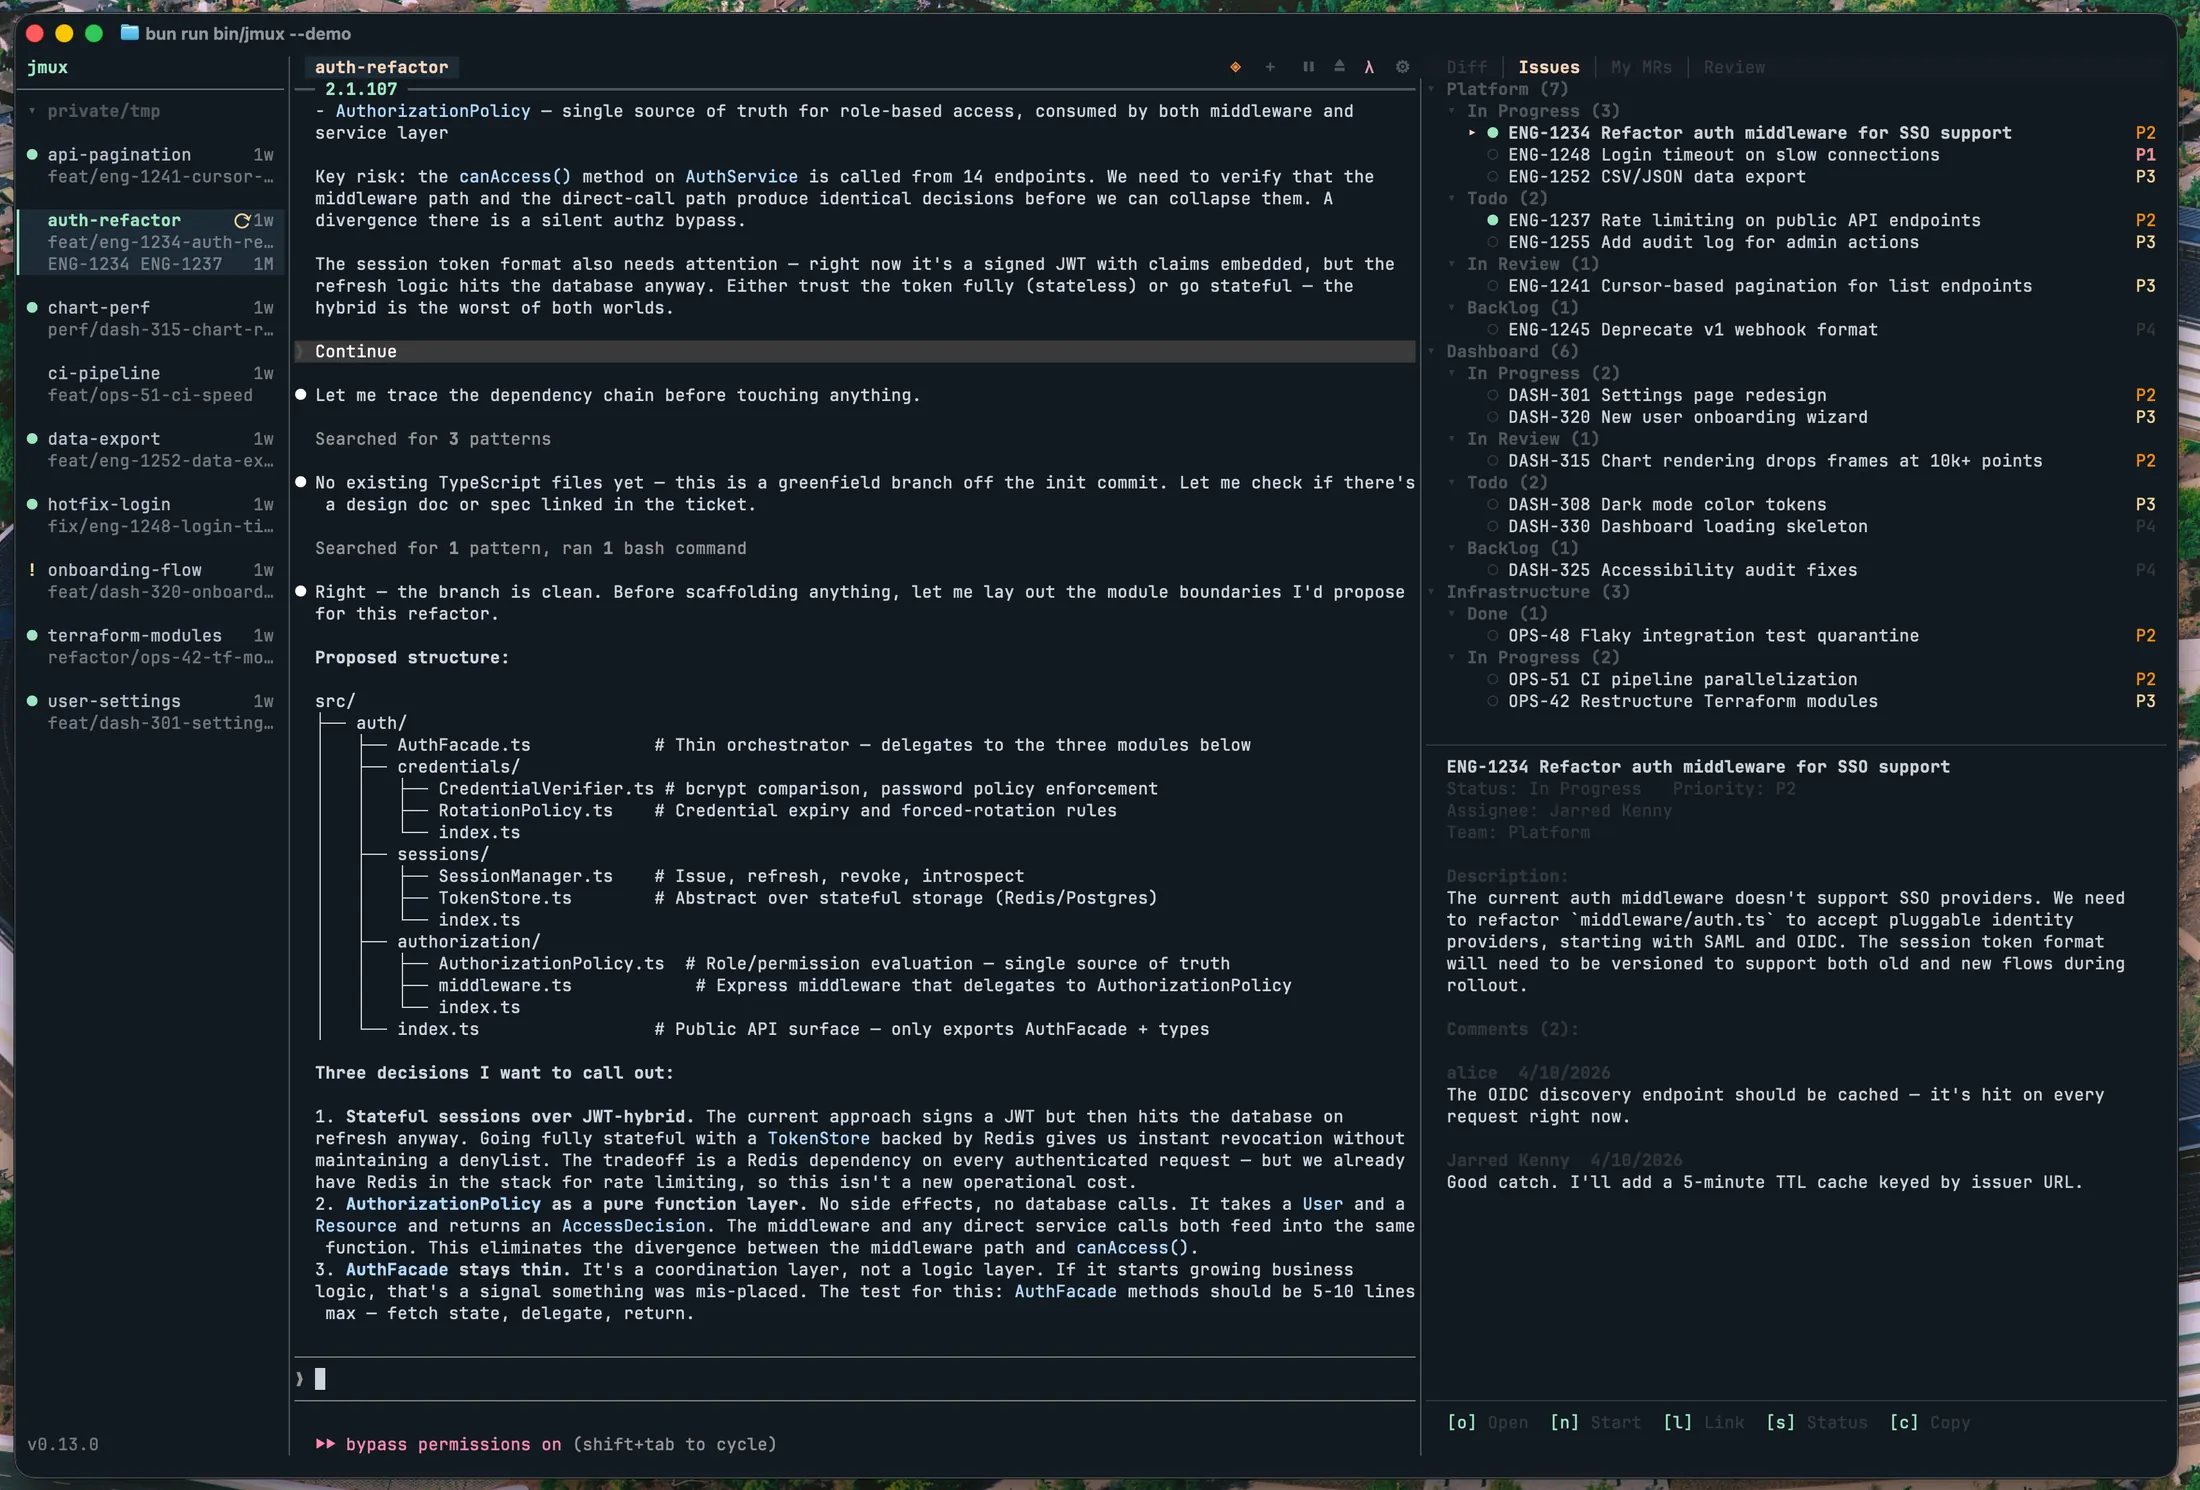The height and width of the screenshot is (1490, 2200).
Task: Collapse Platform In Review (1) section
Action: [1453, 264]
